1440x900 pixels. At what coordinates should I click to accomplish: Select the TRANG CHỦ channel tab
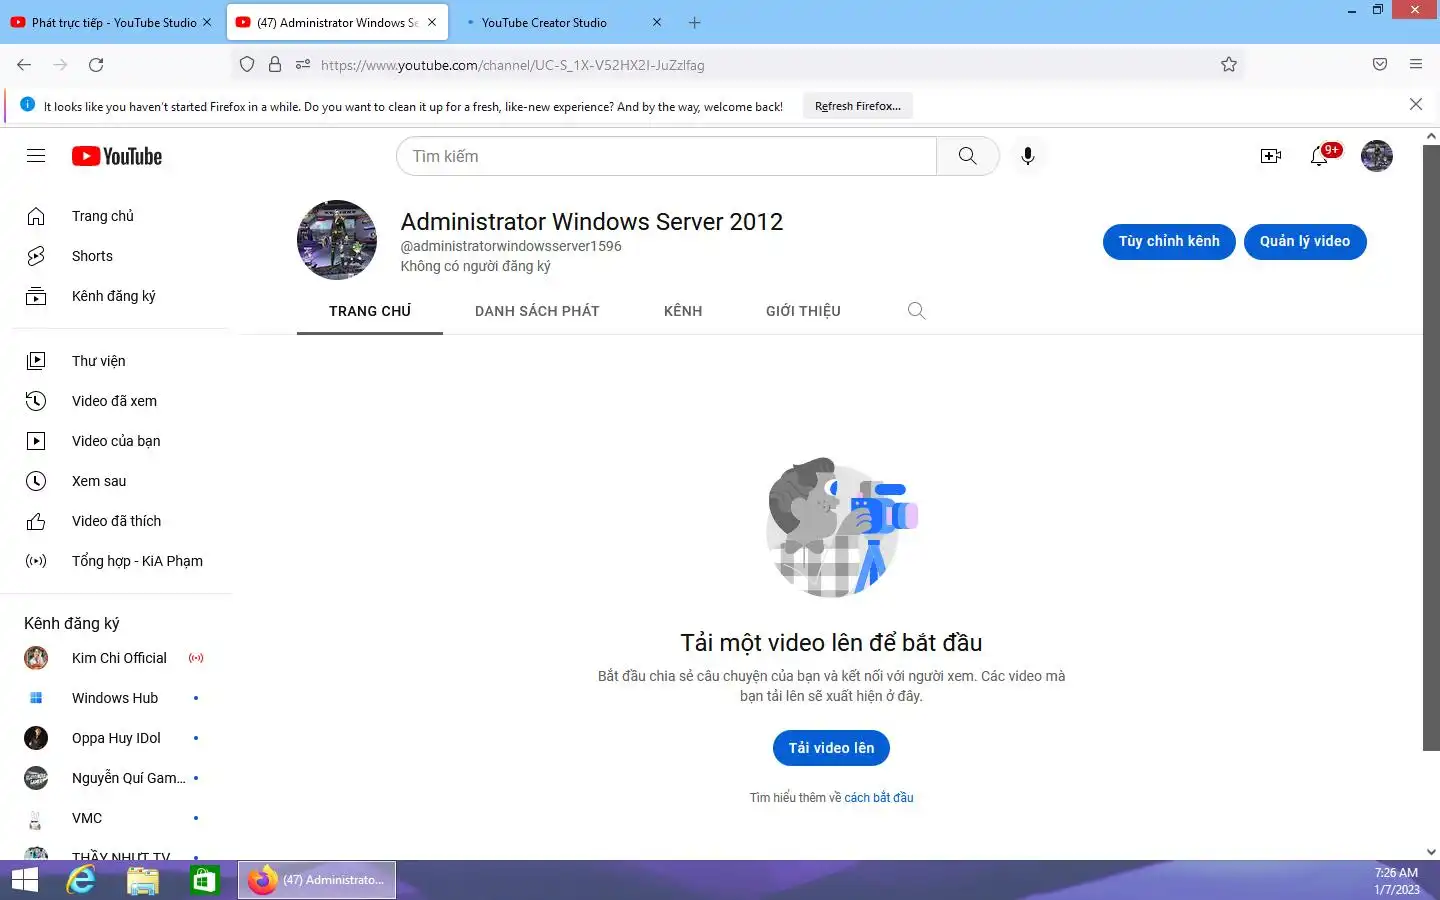point(370,311)
